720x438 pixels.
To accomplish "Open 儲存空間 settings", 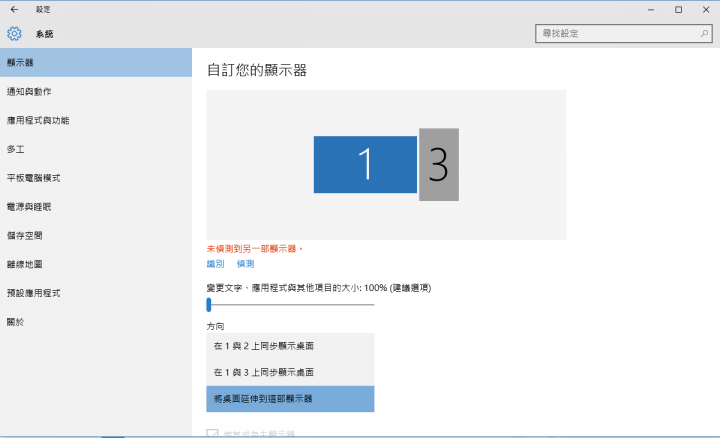I will click(96, 236).
